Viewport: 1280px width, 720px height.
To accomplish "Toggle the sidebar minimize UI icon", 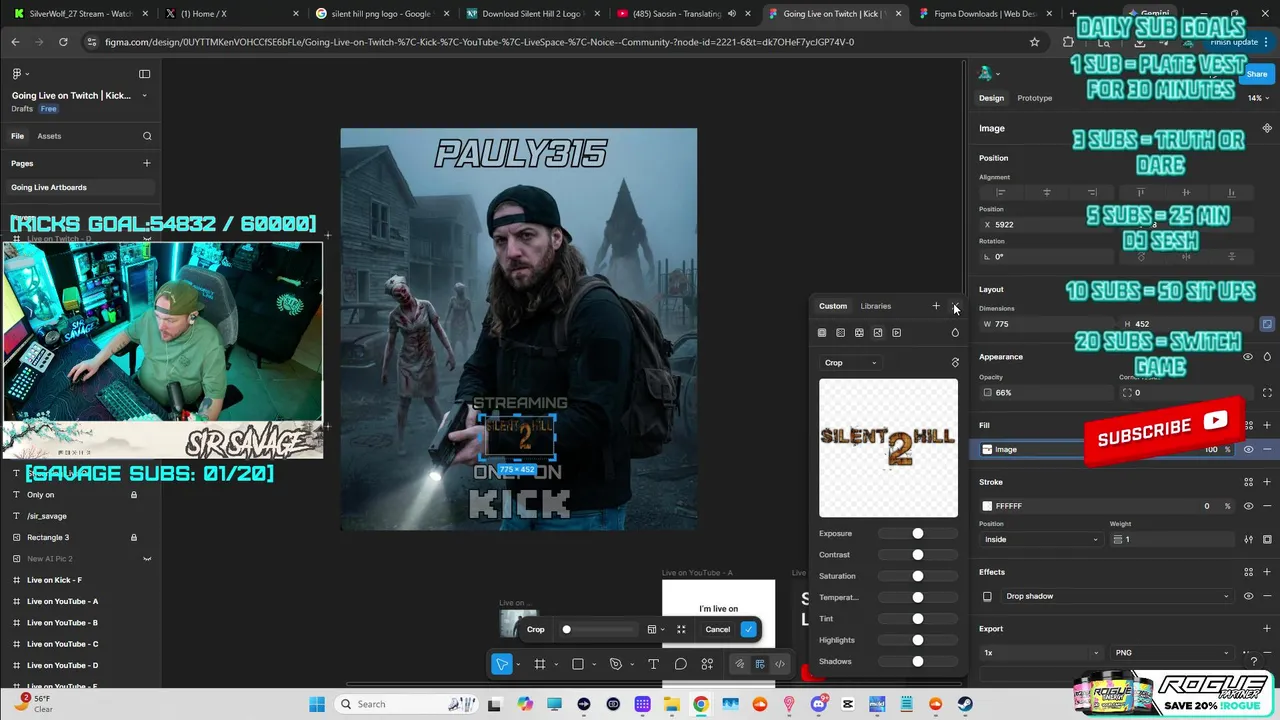I will 144,74.
